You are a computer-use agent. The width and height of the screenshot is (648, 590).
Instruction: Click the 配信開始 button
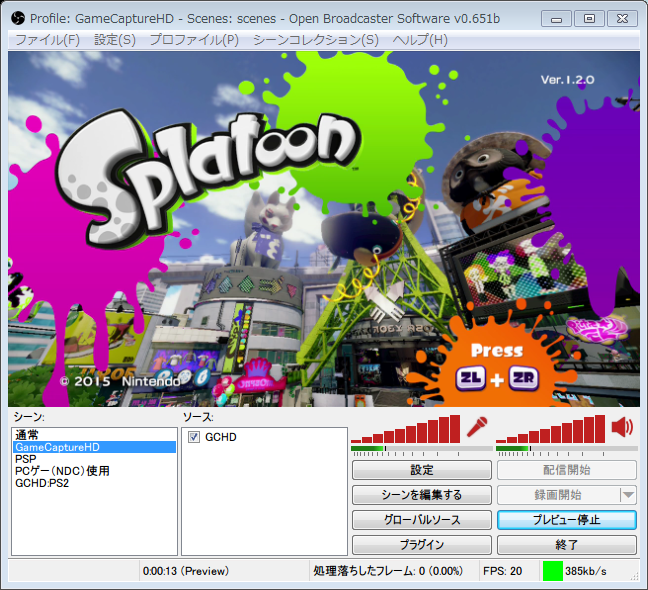[x=567, y=470]
